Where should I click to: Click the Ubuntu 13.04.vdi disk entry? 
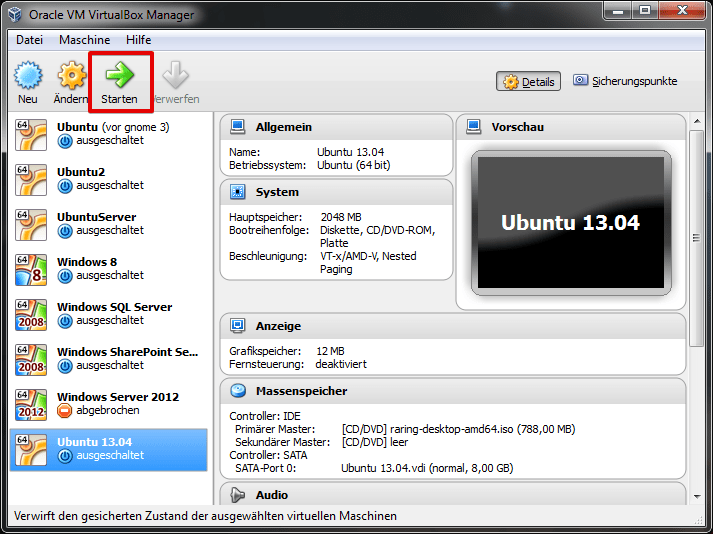427,468
